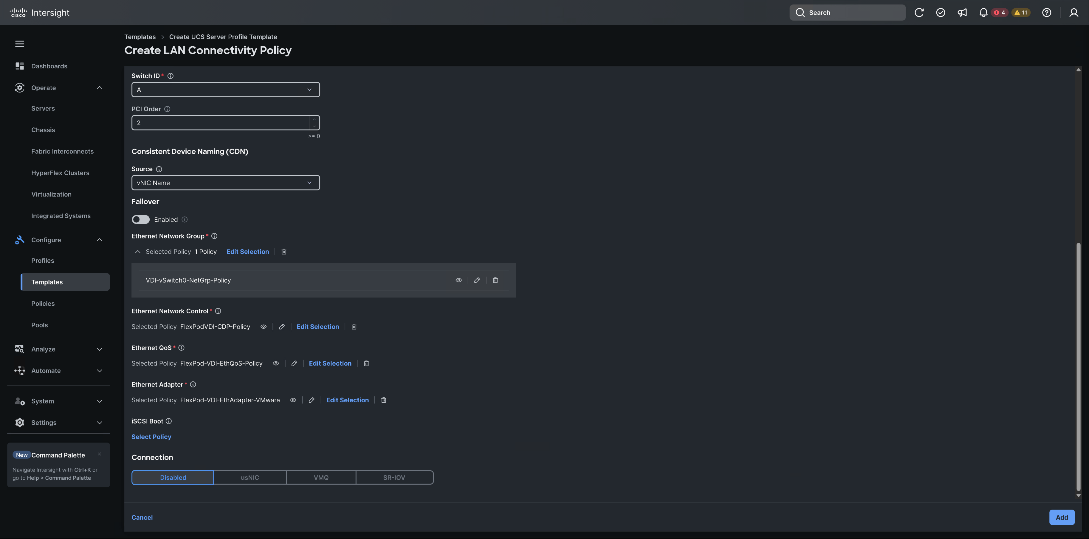Open the warning alarms yellow badge

pyautogui.click(x=1021, y=13)
